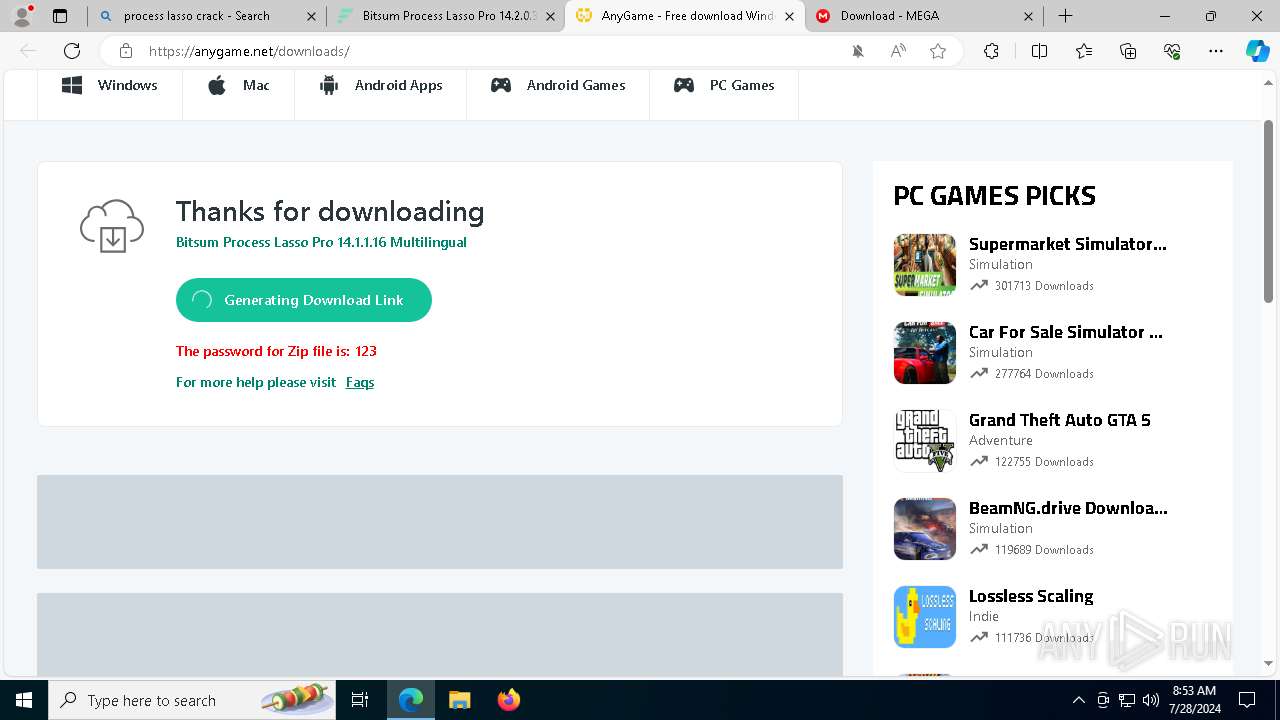The height and width of the screenshot is (720, 1280).
Task: Close the AnyGame tab
Action: pyautogui.click(x=789, y=16)
